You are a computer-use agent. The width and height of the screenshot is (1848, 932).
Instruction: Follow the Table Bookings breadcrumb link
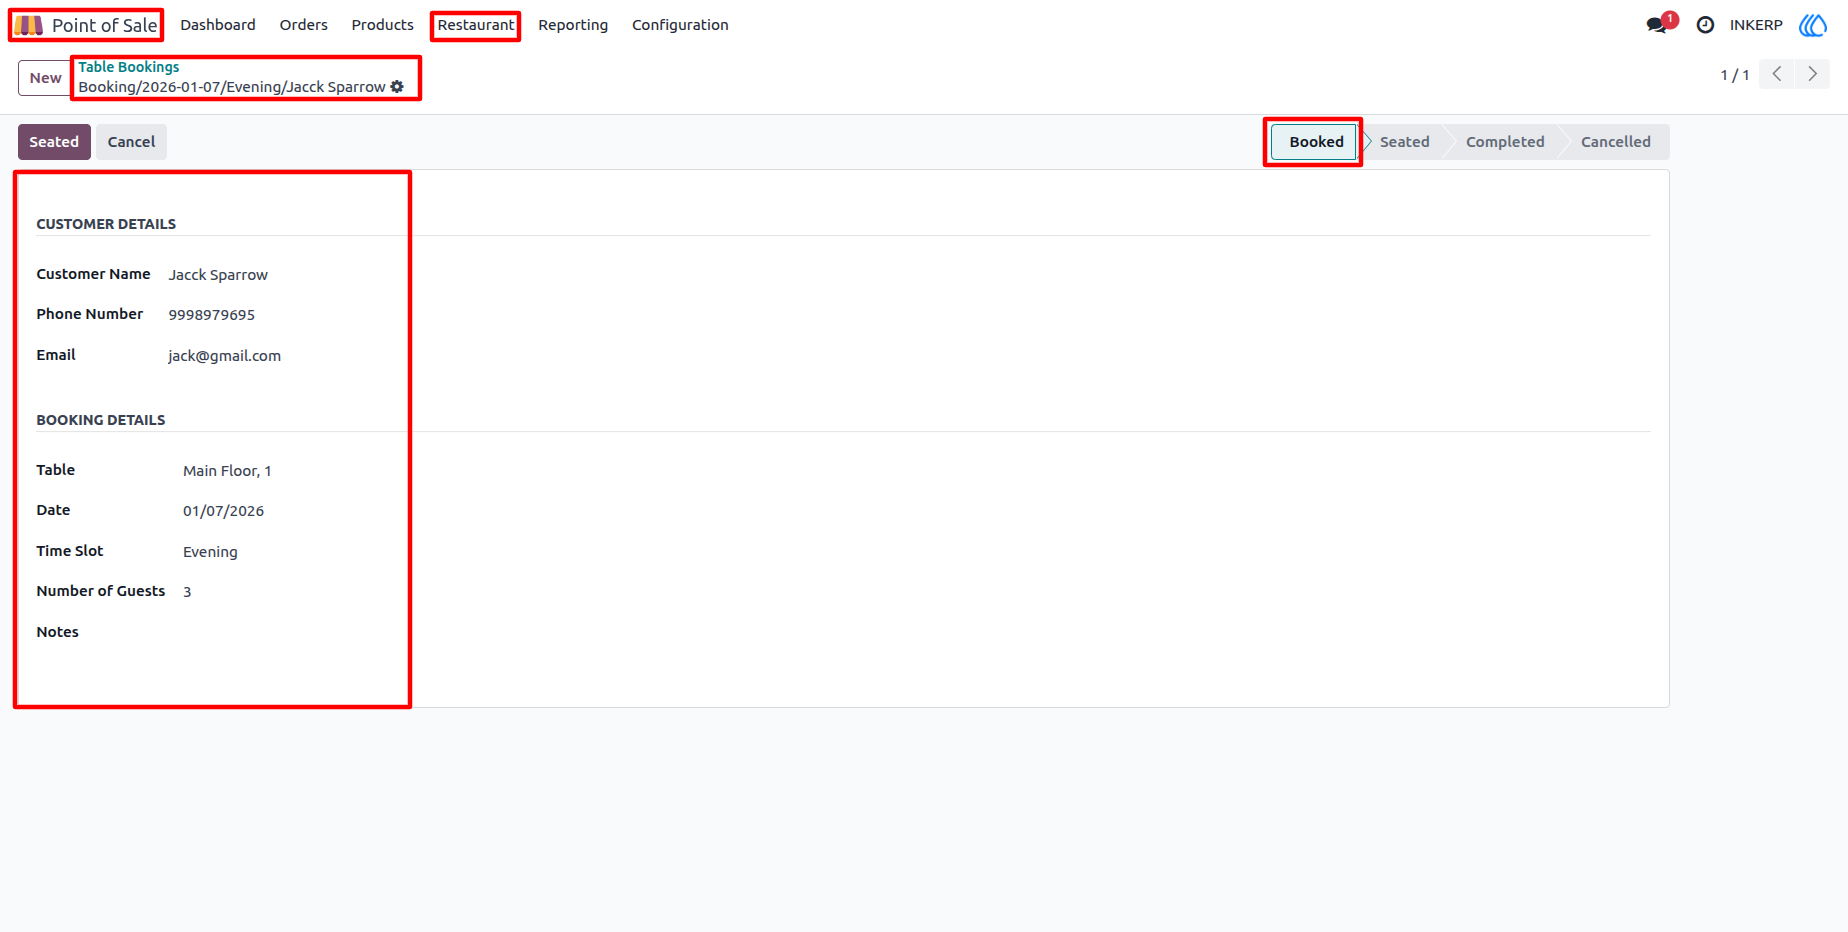point(129,67)
